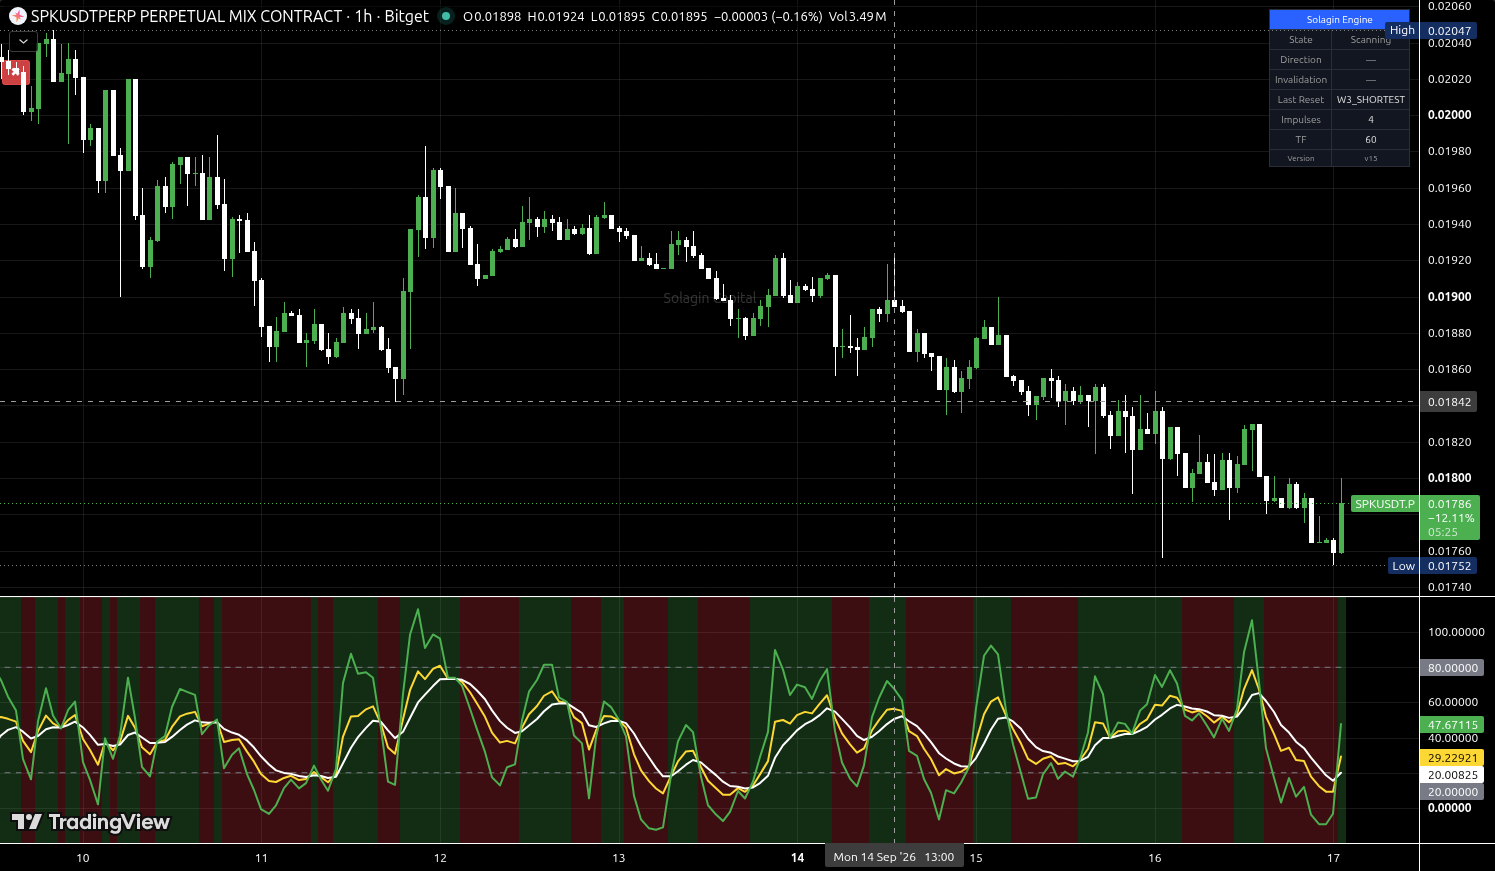Click the dash value in the Invalidation row
The height and width of the screenshot is (871, 1495).
coord(1370,80)
